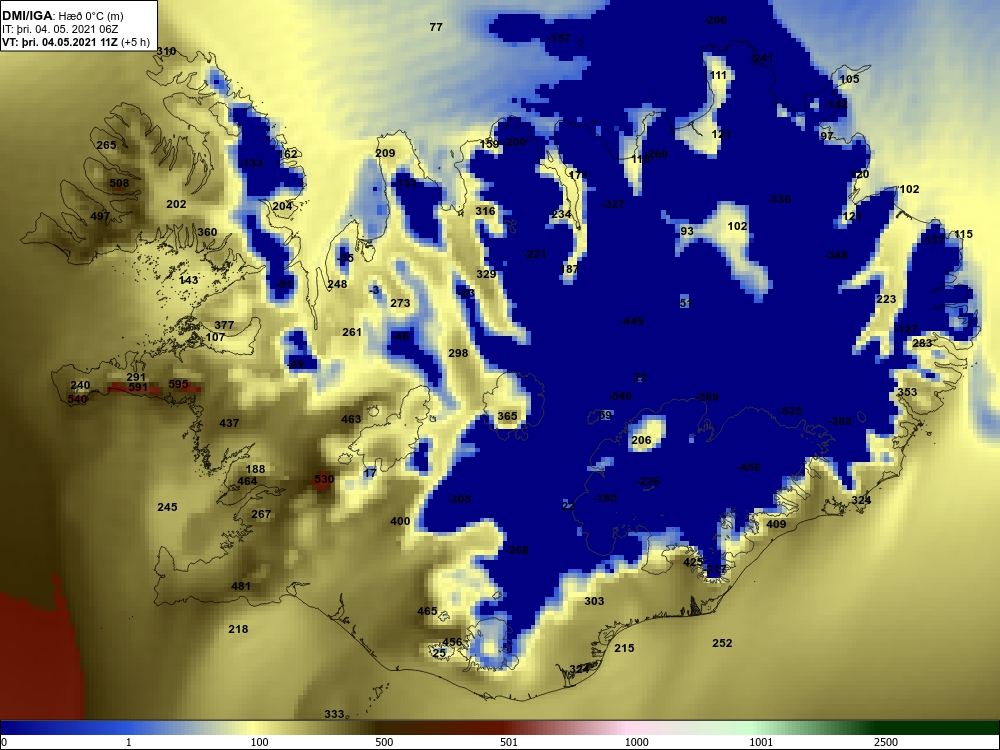The image size is (1000, 750).
Task: Click the '100' color scale label
Action: 260,742
